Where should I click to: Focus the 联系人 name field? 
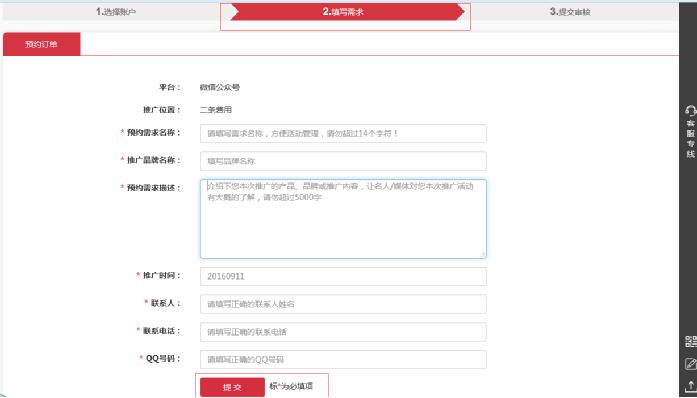coord(343,304)
